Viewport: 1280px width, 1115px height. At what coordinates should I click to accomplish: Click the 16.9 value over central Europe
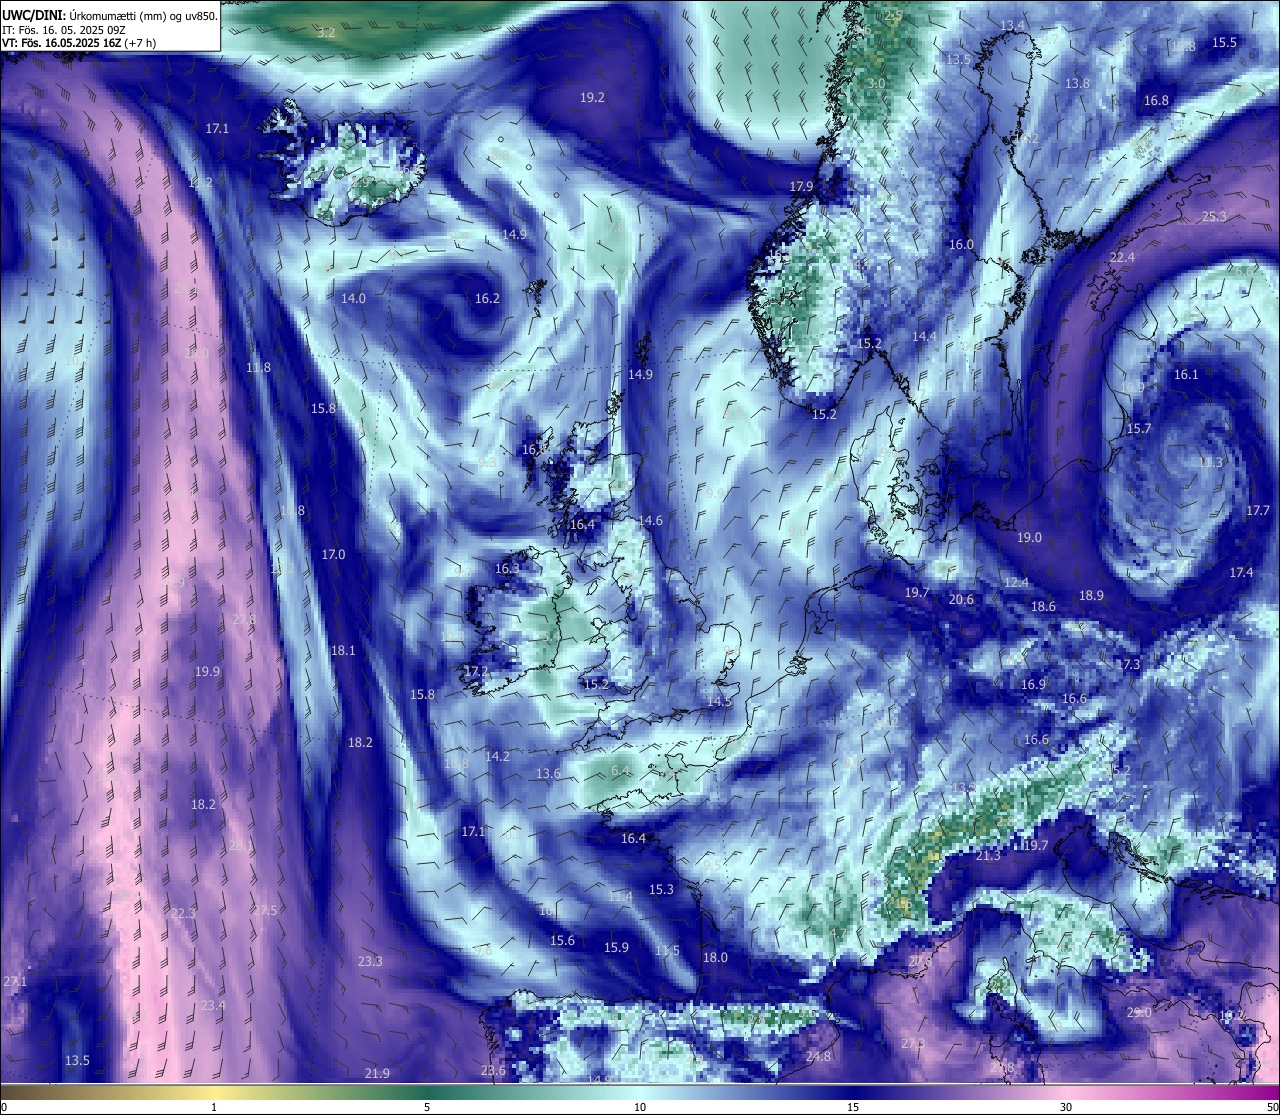click(x=1033, y=684)
